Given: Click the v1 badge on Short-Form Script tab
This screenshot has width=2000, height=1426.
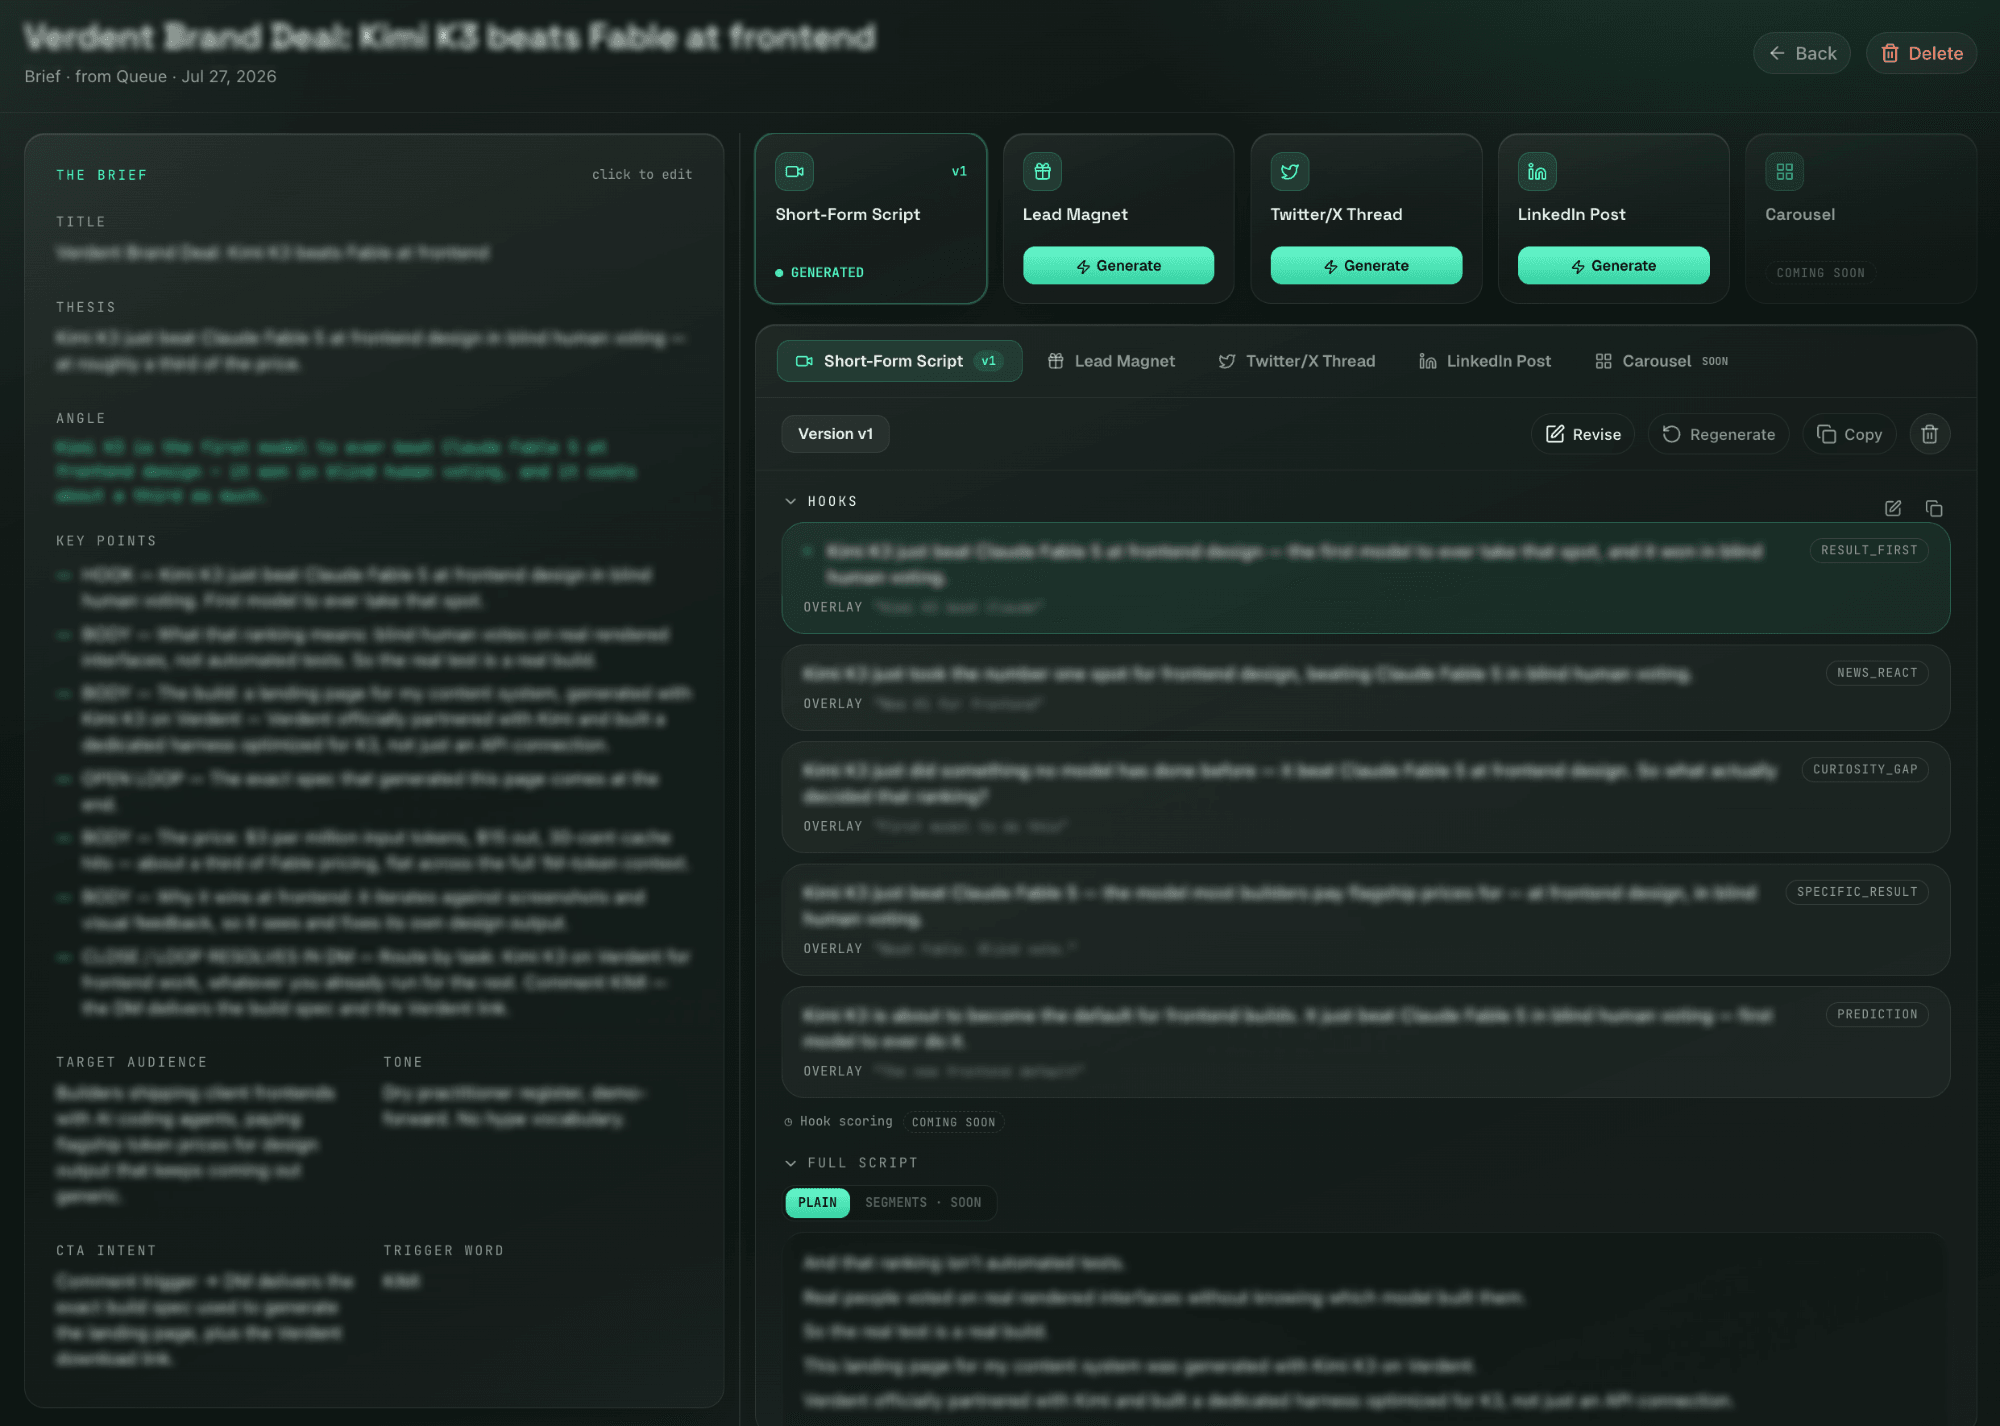Looking at the screenshot, I should [988, 361].
